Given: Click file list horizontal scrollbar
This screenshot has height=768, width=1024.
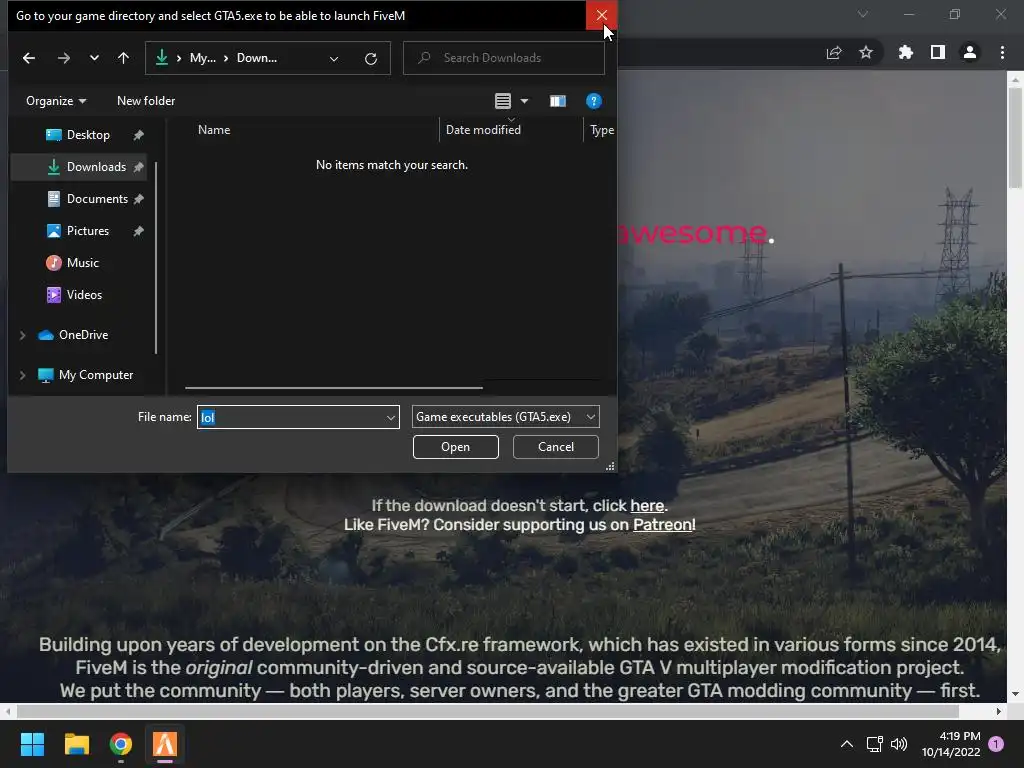Looking at the screenshot, I should (x=334, y=388).
